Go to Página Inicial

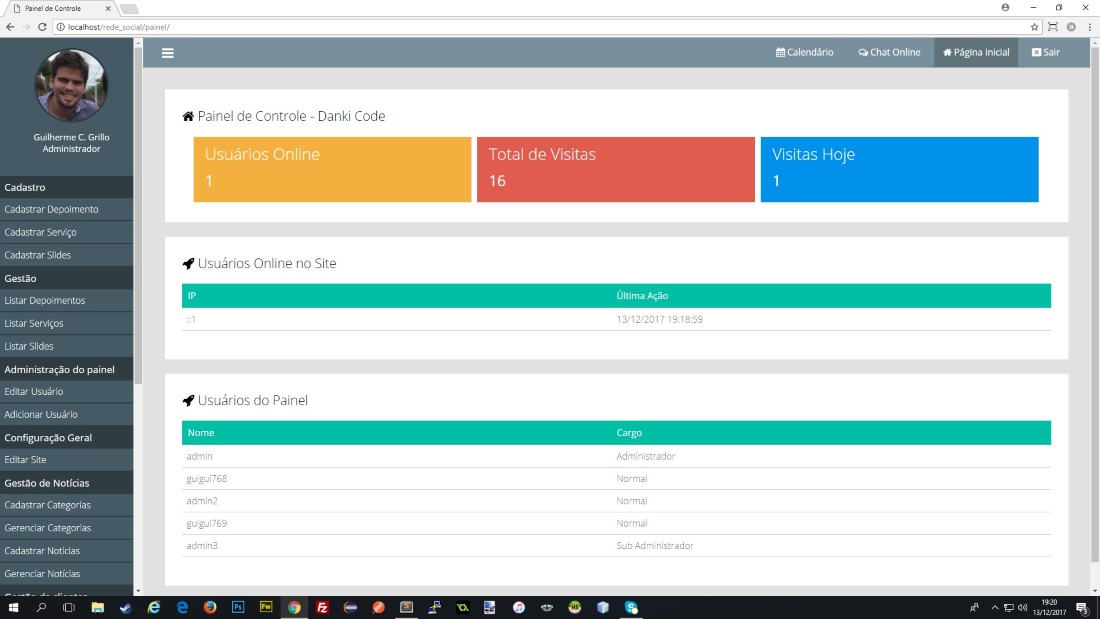(976, 53)
